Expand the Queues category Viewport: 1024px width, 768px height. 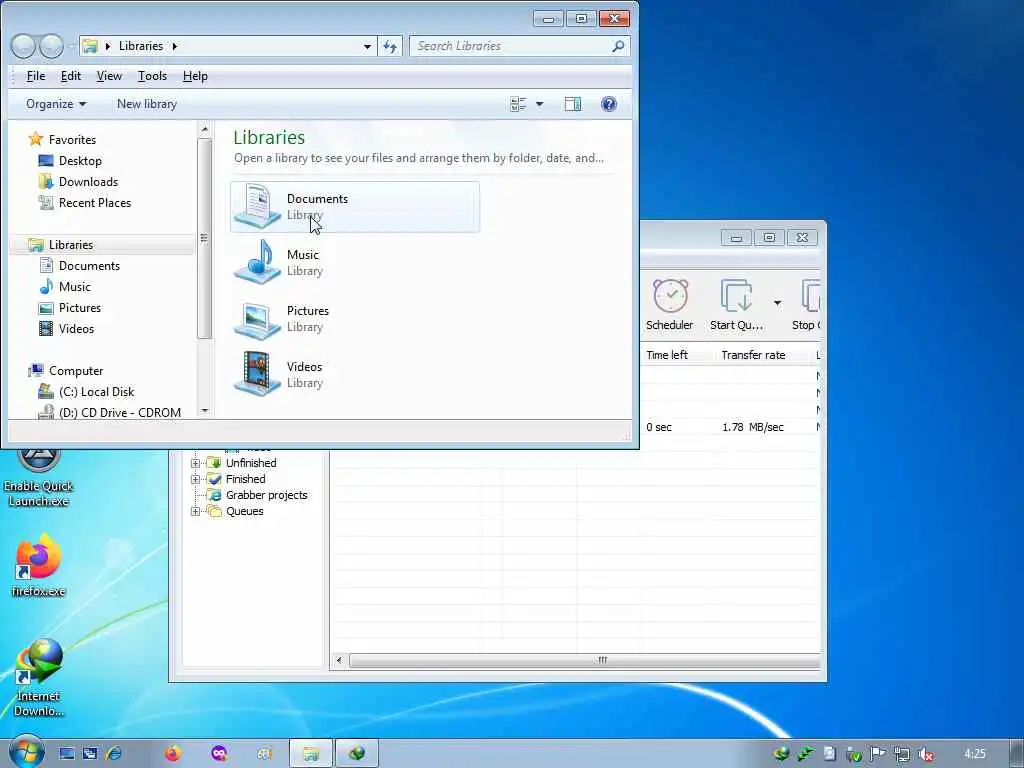(x=195, y=511)
